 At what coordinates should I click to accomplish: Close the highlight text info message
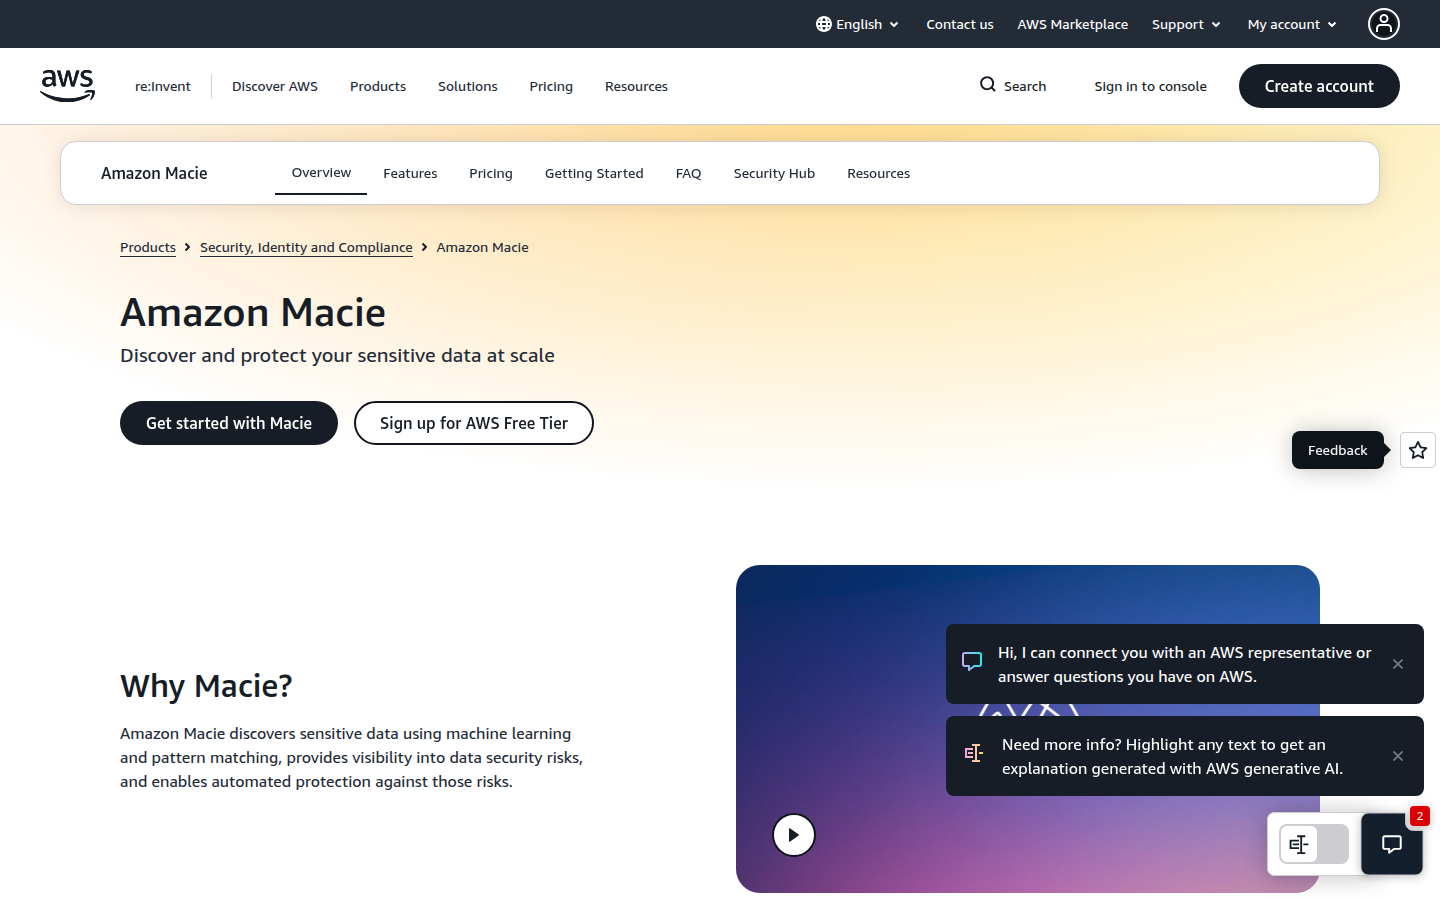click(x=1398, y=756)
